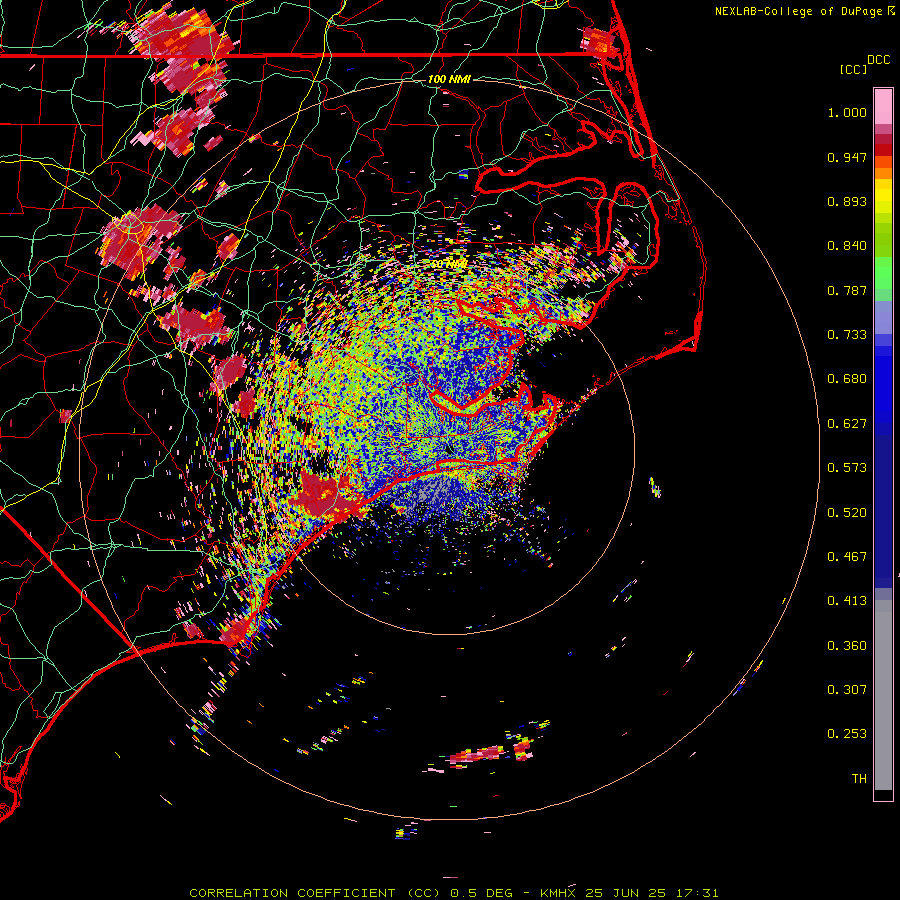Select the 0.680 scale value

click(x=847, y=379)
